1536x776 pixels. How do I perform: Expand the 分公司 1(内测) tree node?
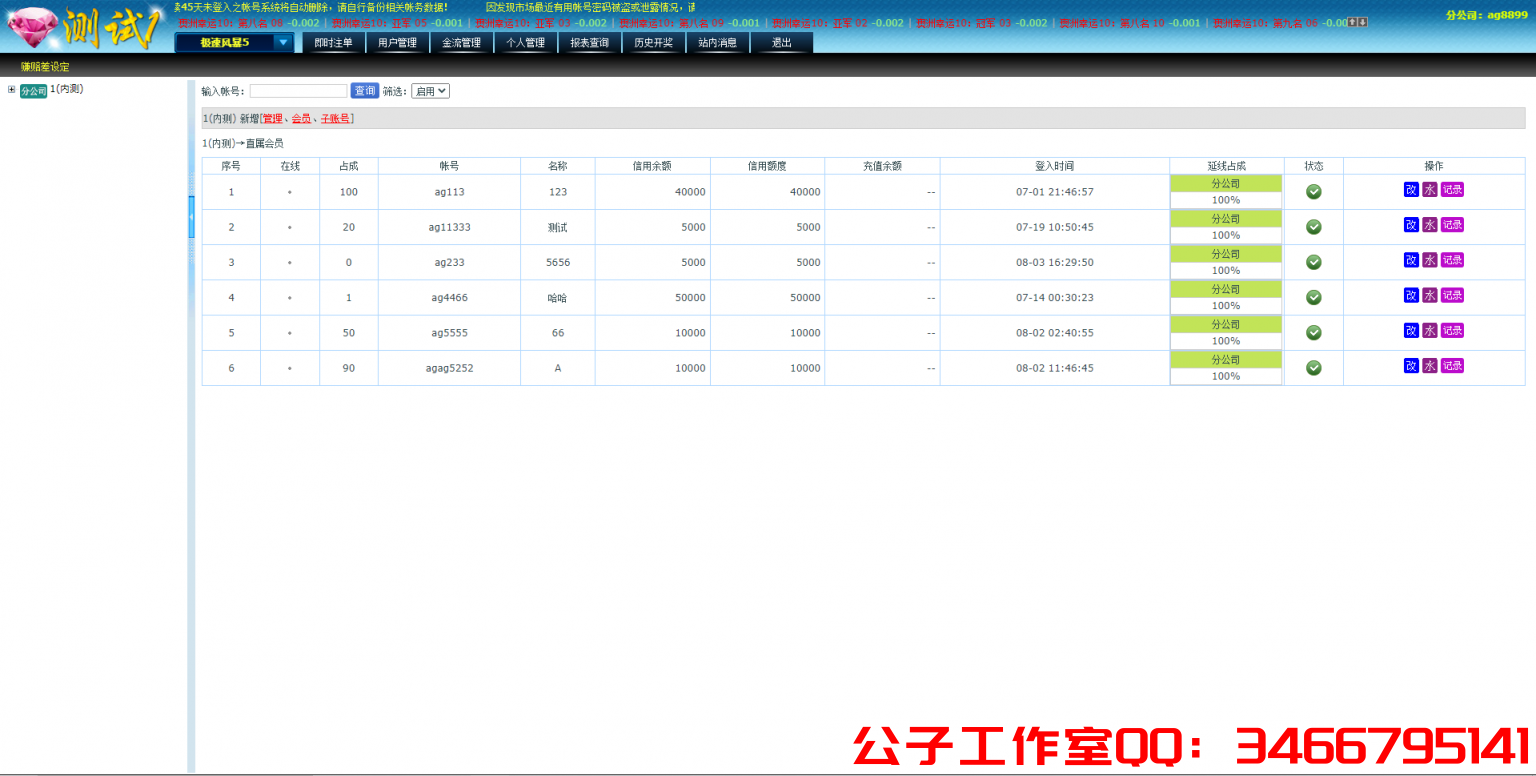12,89
